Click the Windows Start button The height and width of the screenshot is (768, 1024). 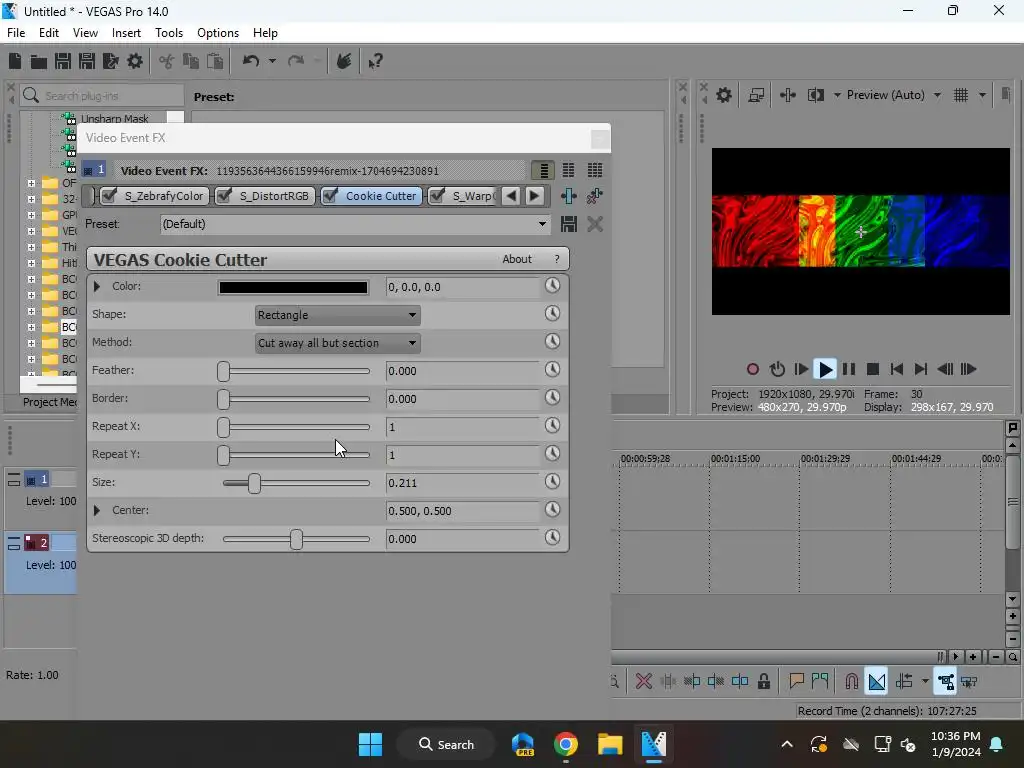point(370,744)
